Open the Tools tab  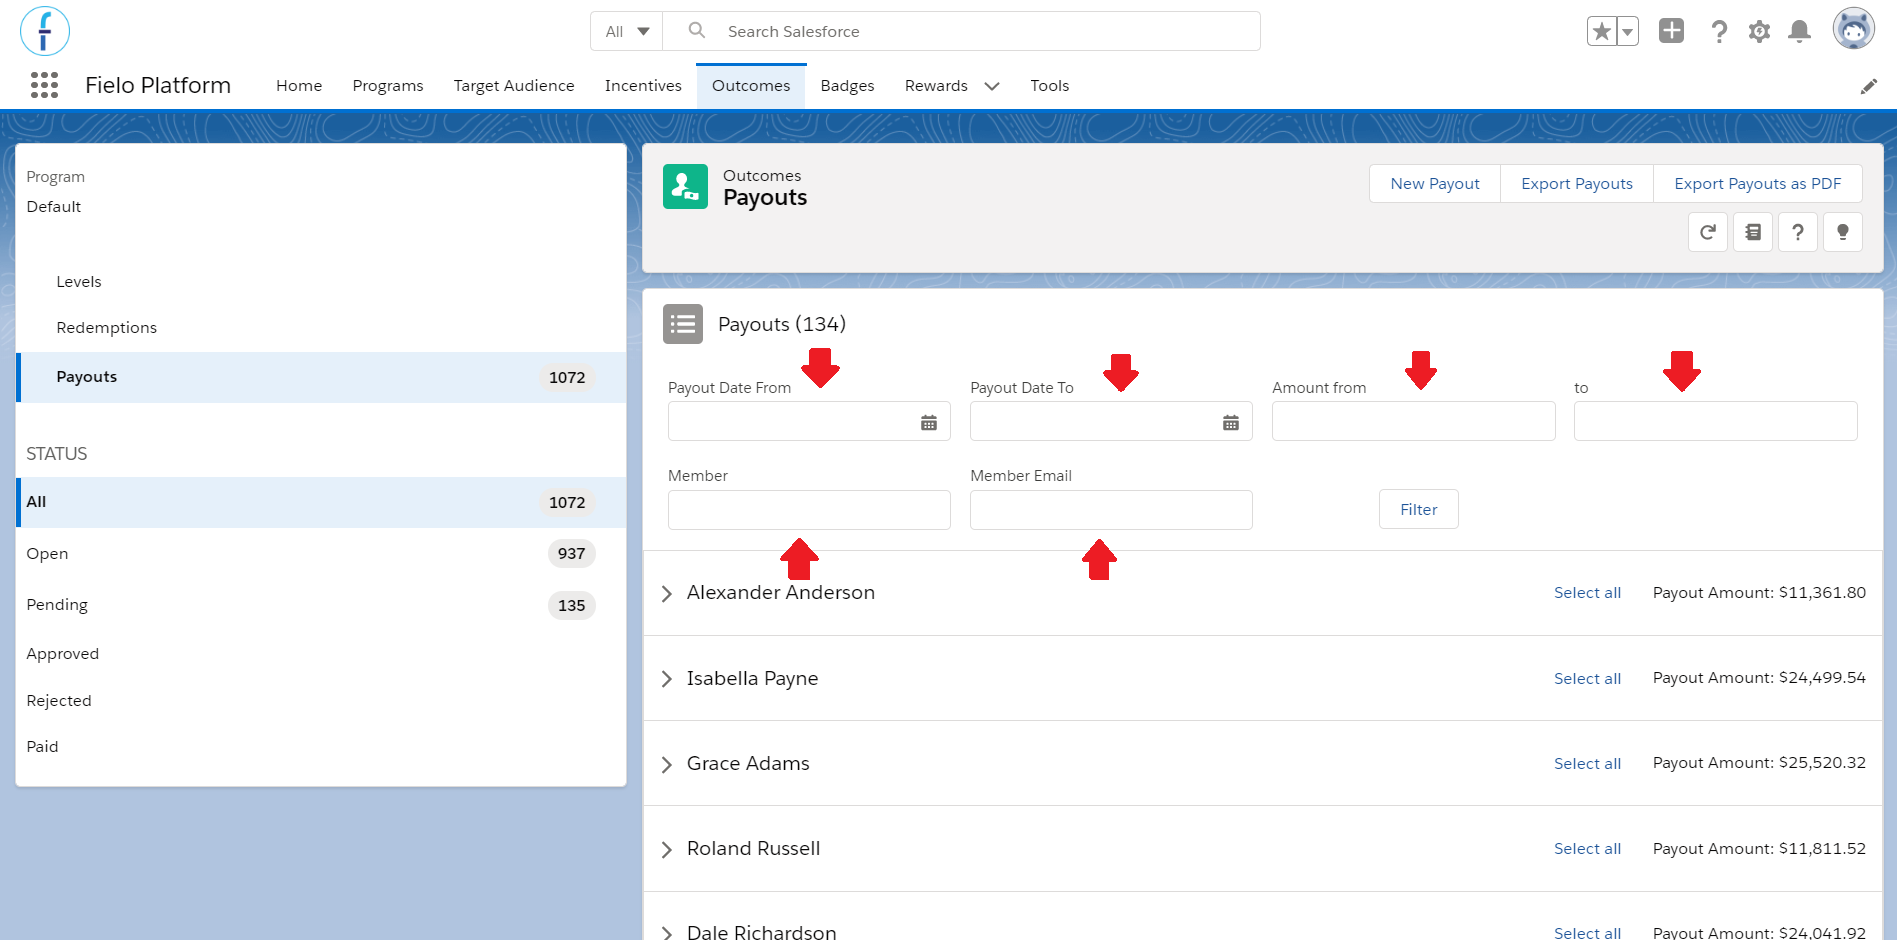(1050, 86)
